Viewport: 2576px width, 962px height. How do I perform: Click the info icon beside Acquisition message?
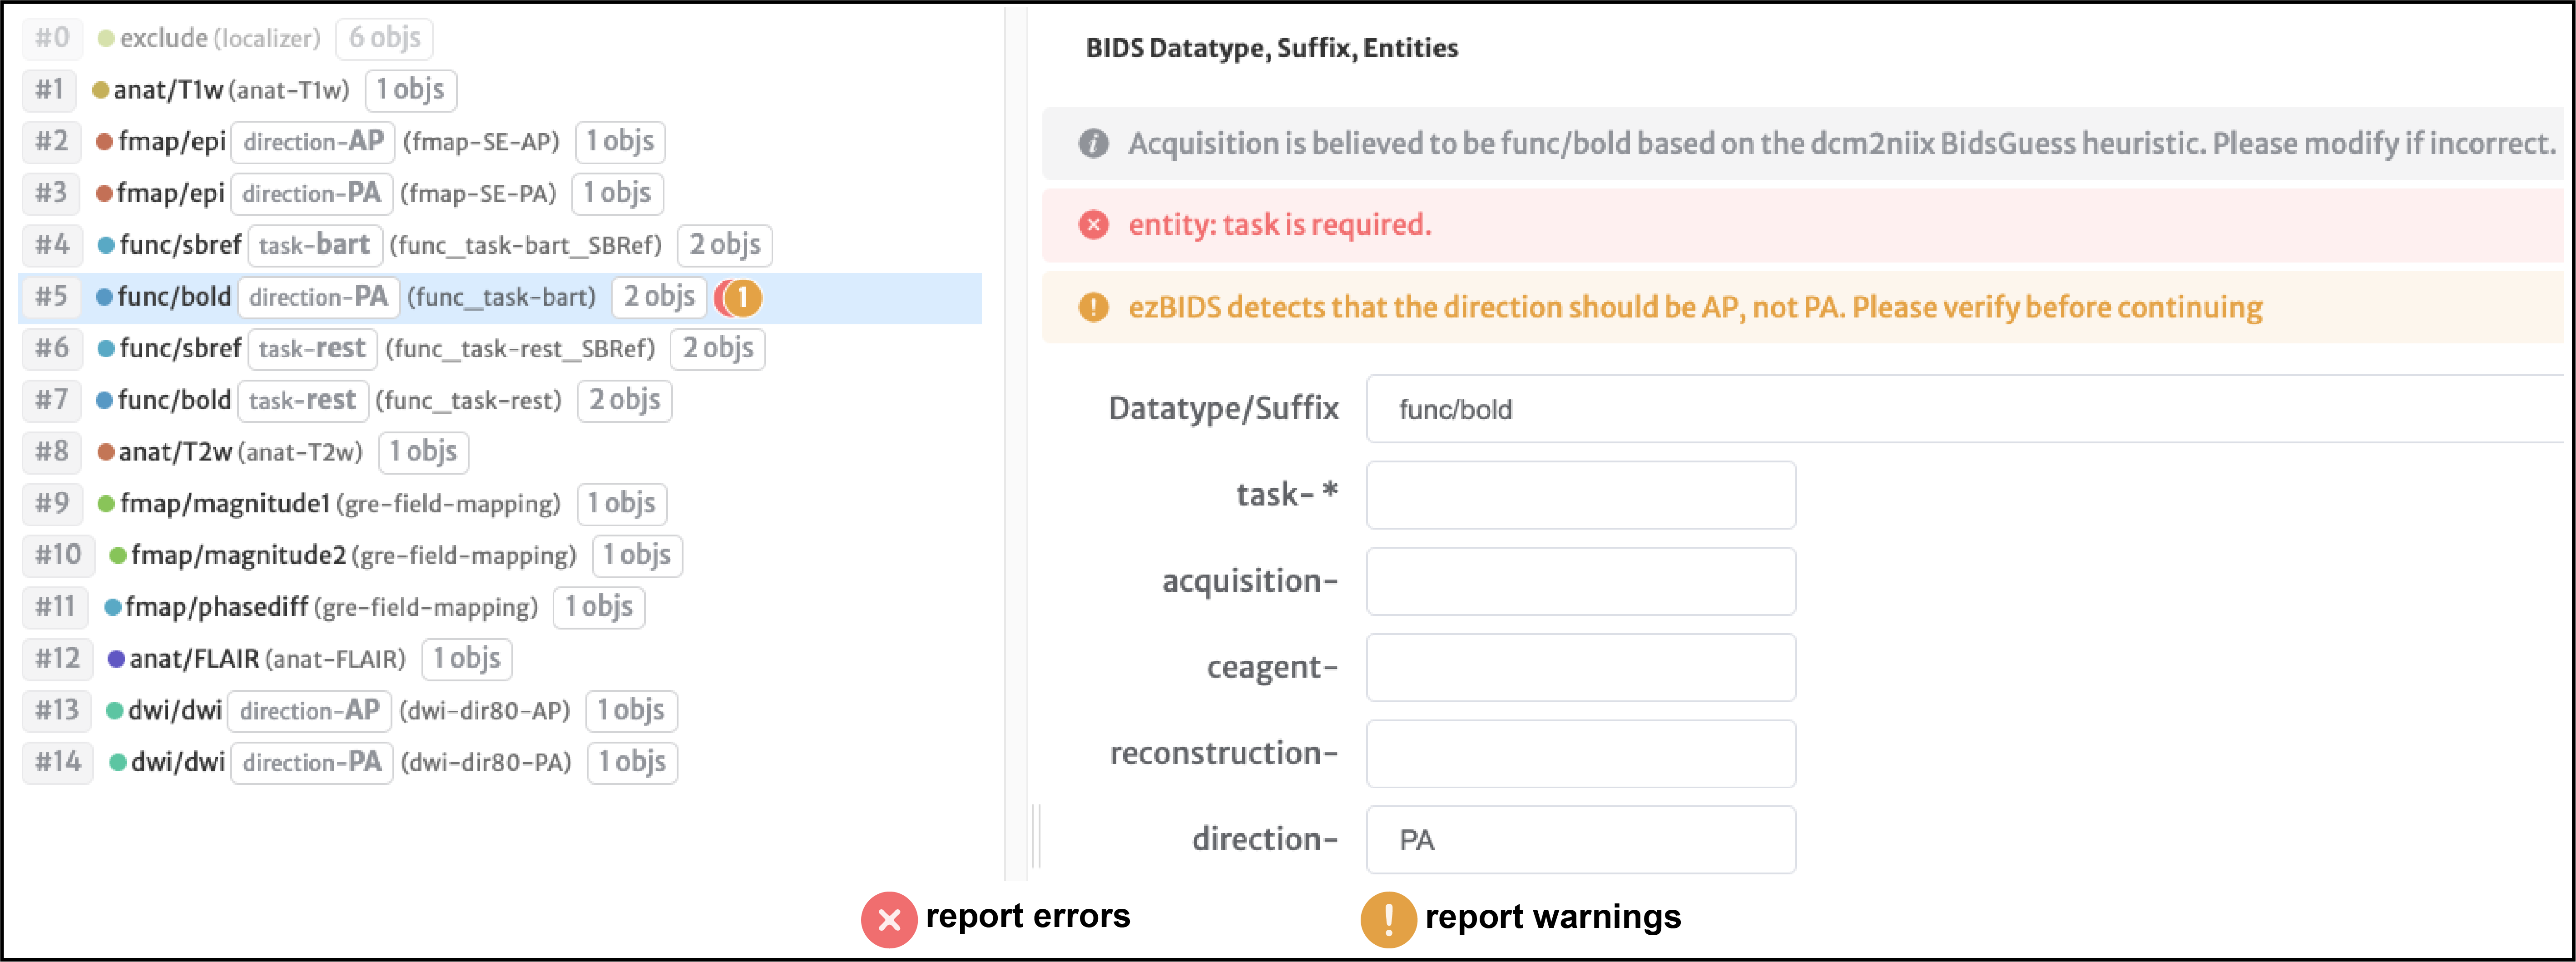click(x=1093, y=144)
